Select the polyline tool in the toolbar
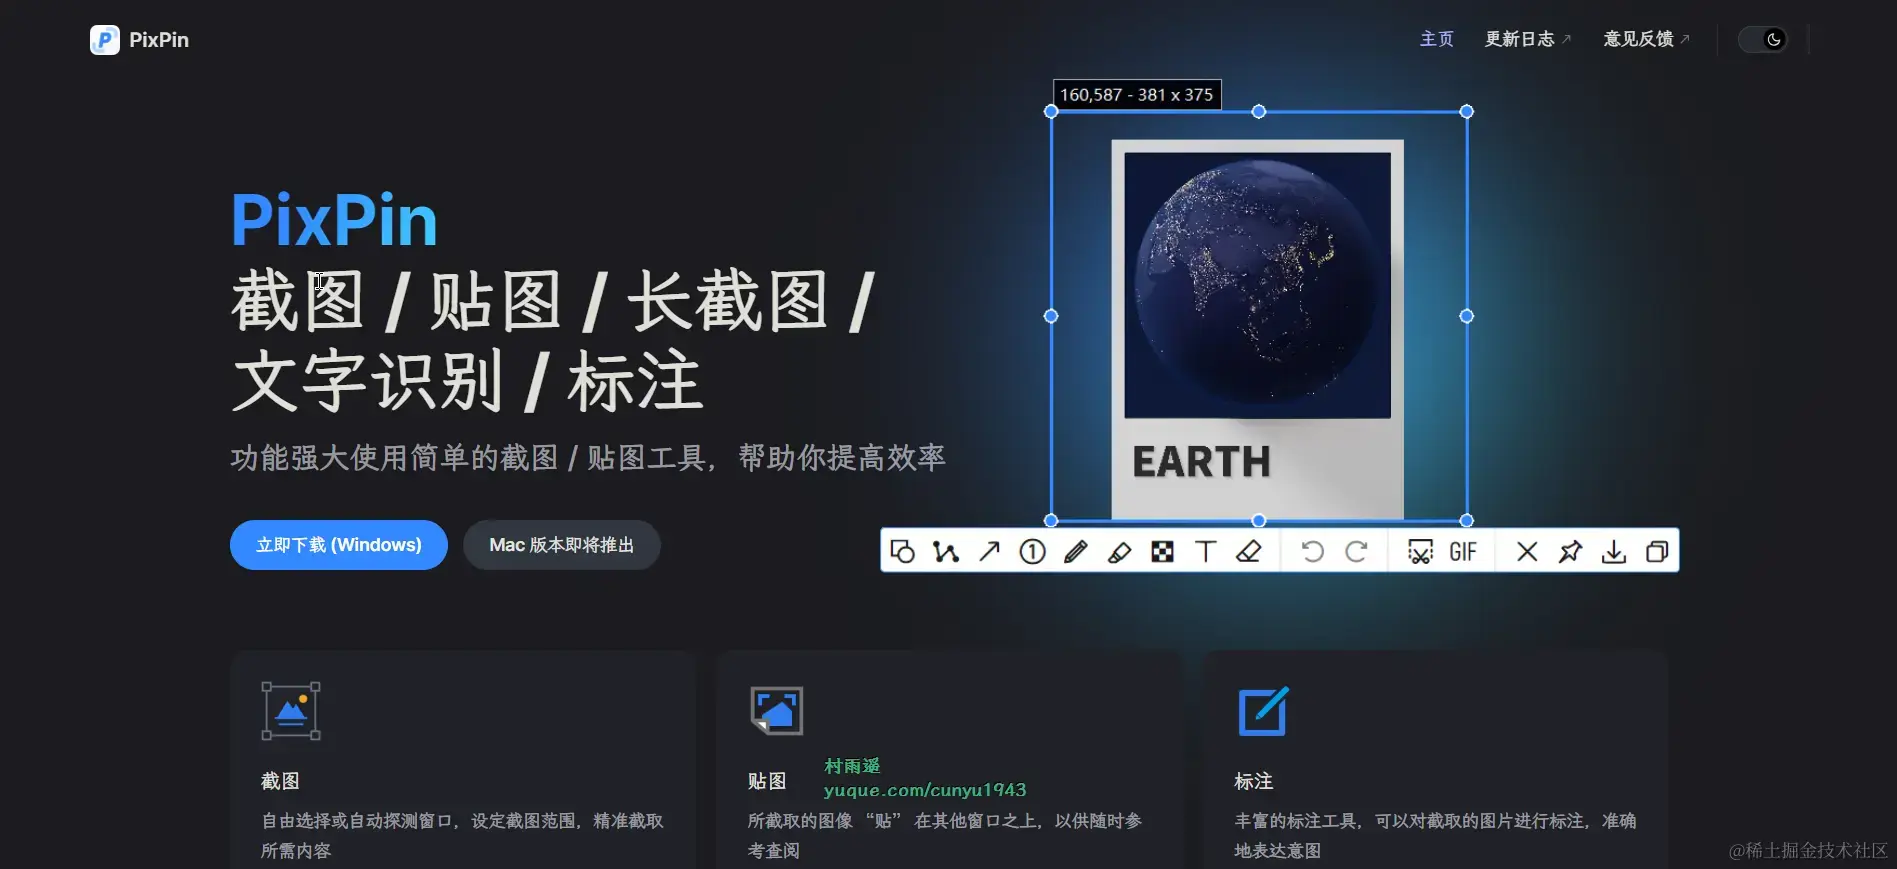The width and height of the screenshot is (1897, 869). pos(946,551)
